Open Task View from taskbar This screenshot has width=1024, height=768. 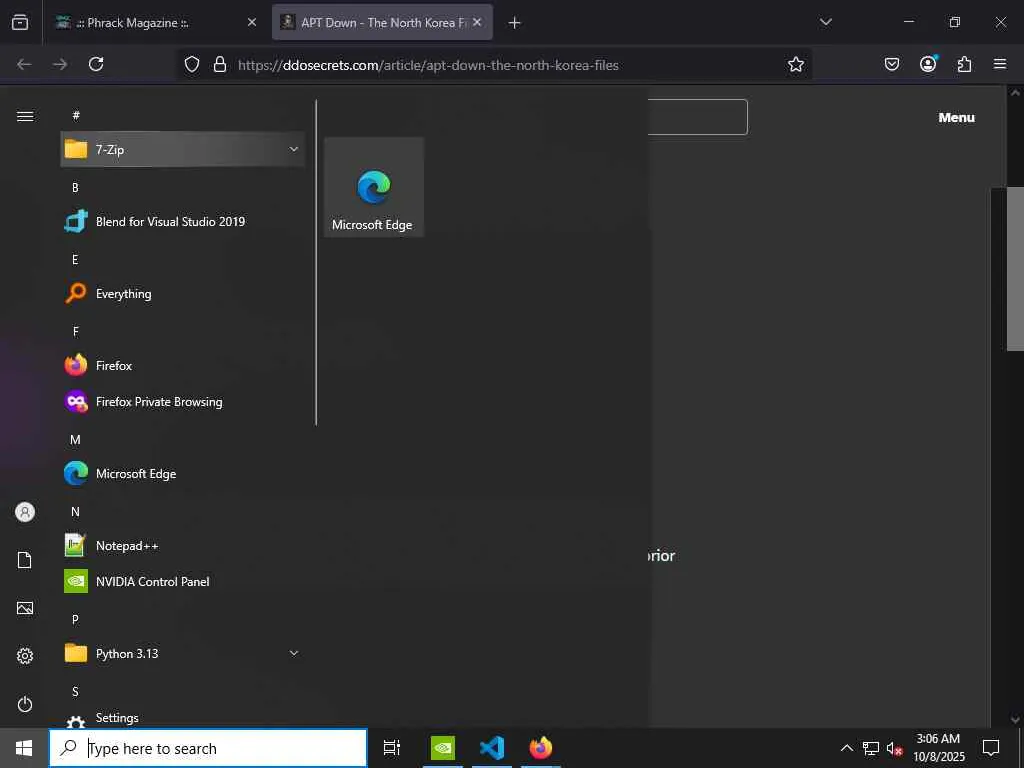tap(392, 748)
